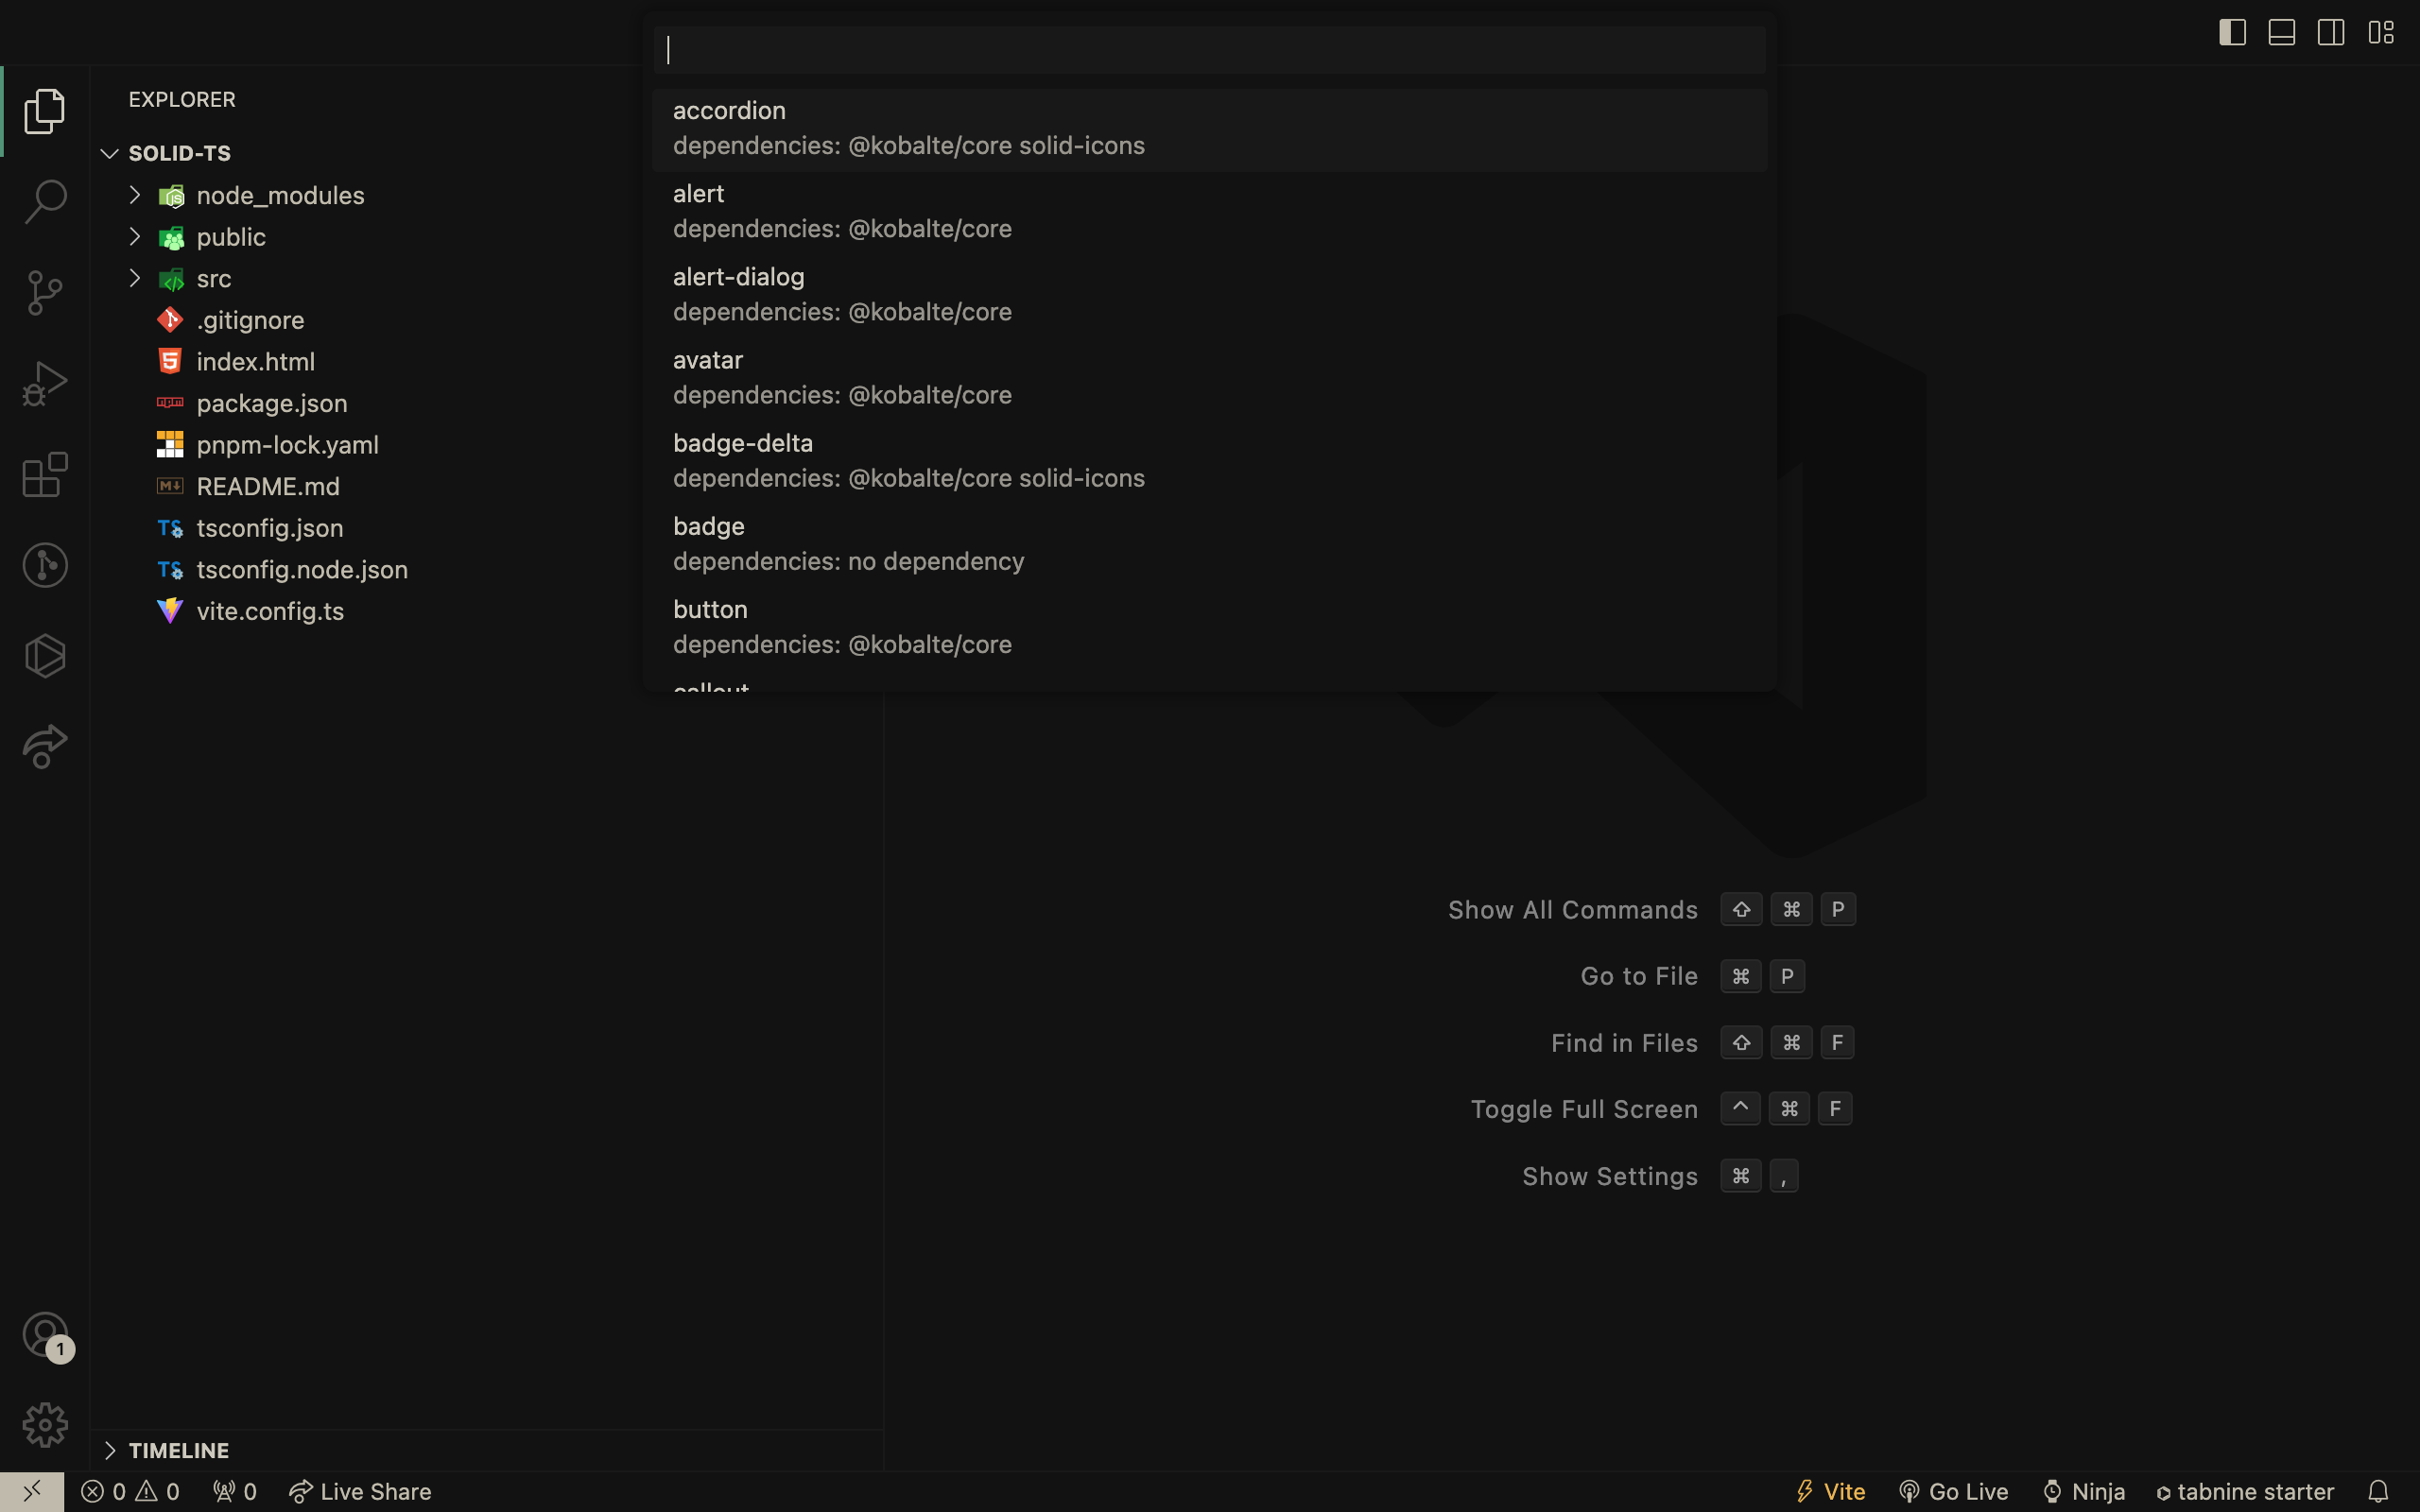The image size is (2420, 1512).
Task: Click Live Share in the status bar
Action: tap(360, 1491)
